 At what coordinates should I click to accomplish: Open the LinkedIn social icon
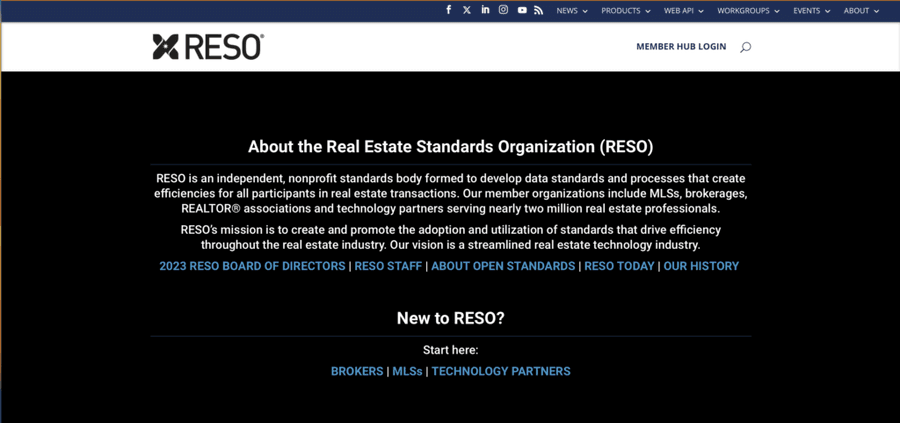point(485,10)
